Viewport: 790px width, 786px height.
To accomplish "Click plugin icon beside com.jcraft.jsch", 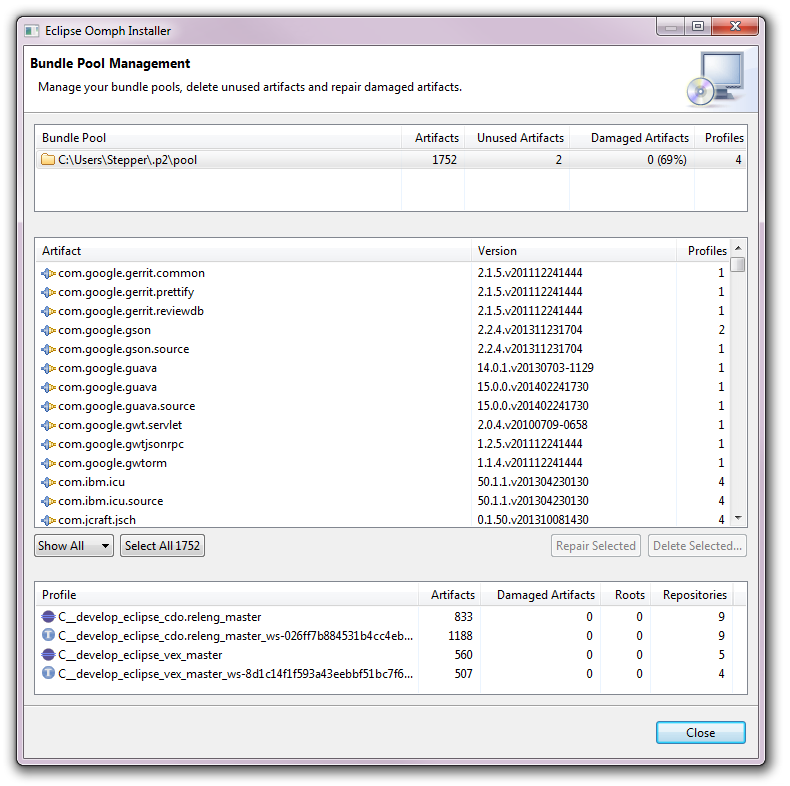I will tap(48, 520).
